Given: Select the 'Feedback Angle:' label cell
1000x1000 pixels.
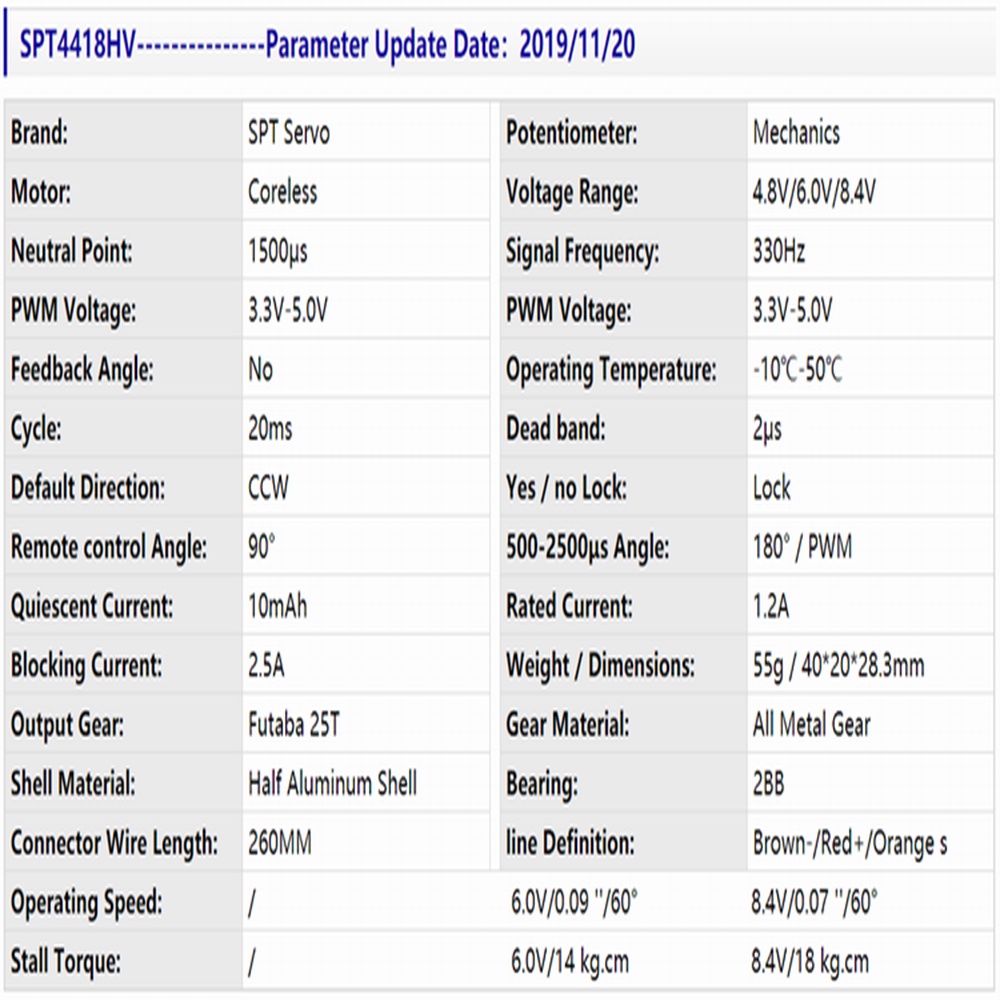Looking at the screenshot, I should tap(82, 370).
